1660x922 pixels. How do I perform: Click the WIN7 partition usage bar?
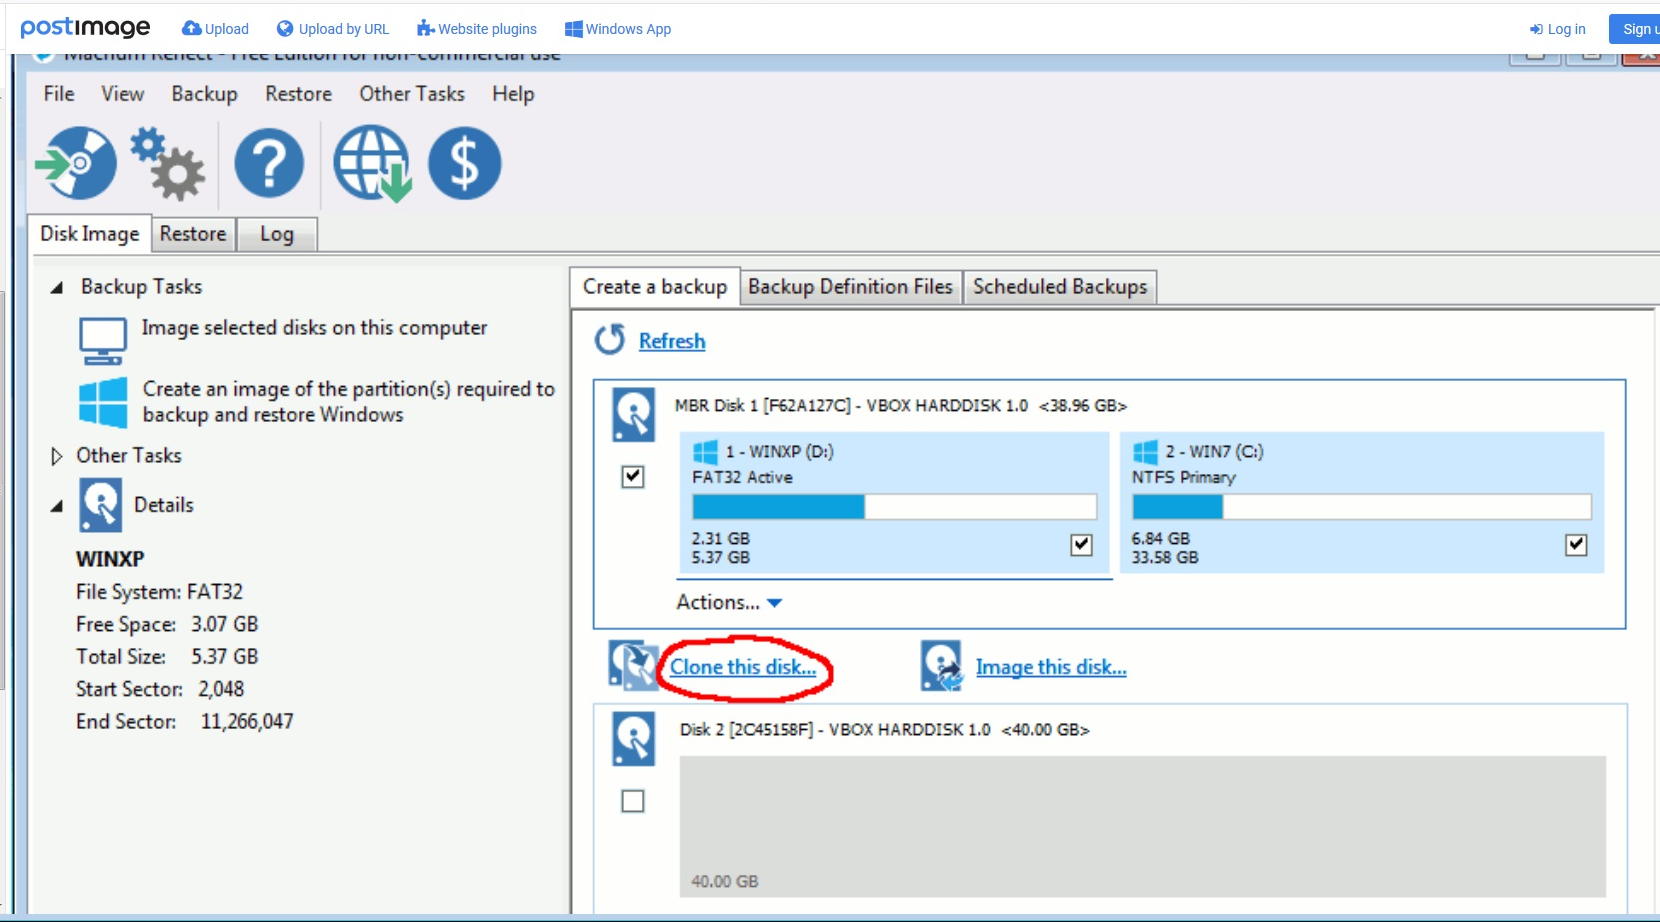pyautogui.click(x=1361, y=506)
